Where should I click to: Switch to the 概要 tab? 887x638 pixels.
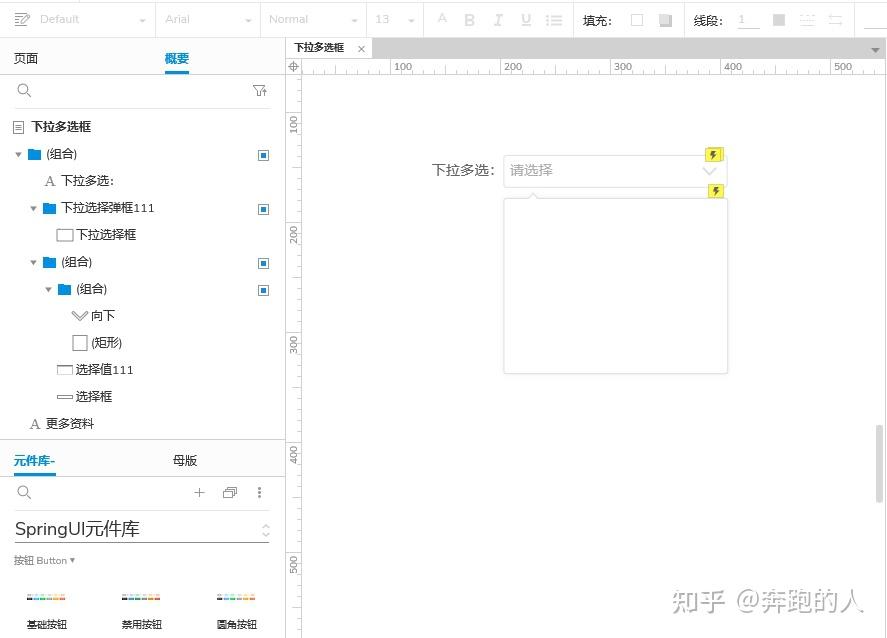(x=176, y=58)
